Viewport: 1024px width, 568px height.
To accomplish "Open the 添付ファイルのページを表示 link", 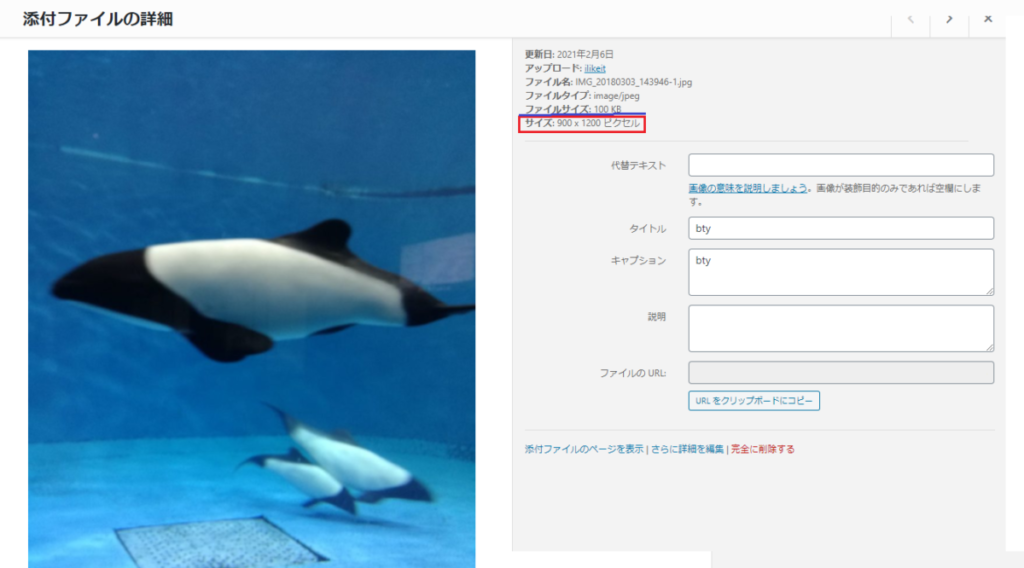I will [x=584, y=449].
